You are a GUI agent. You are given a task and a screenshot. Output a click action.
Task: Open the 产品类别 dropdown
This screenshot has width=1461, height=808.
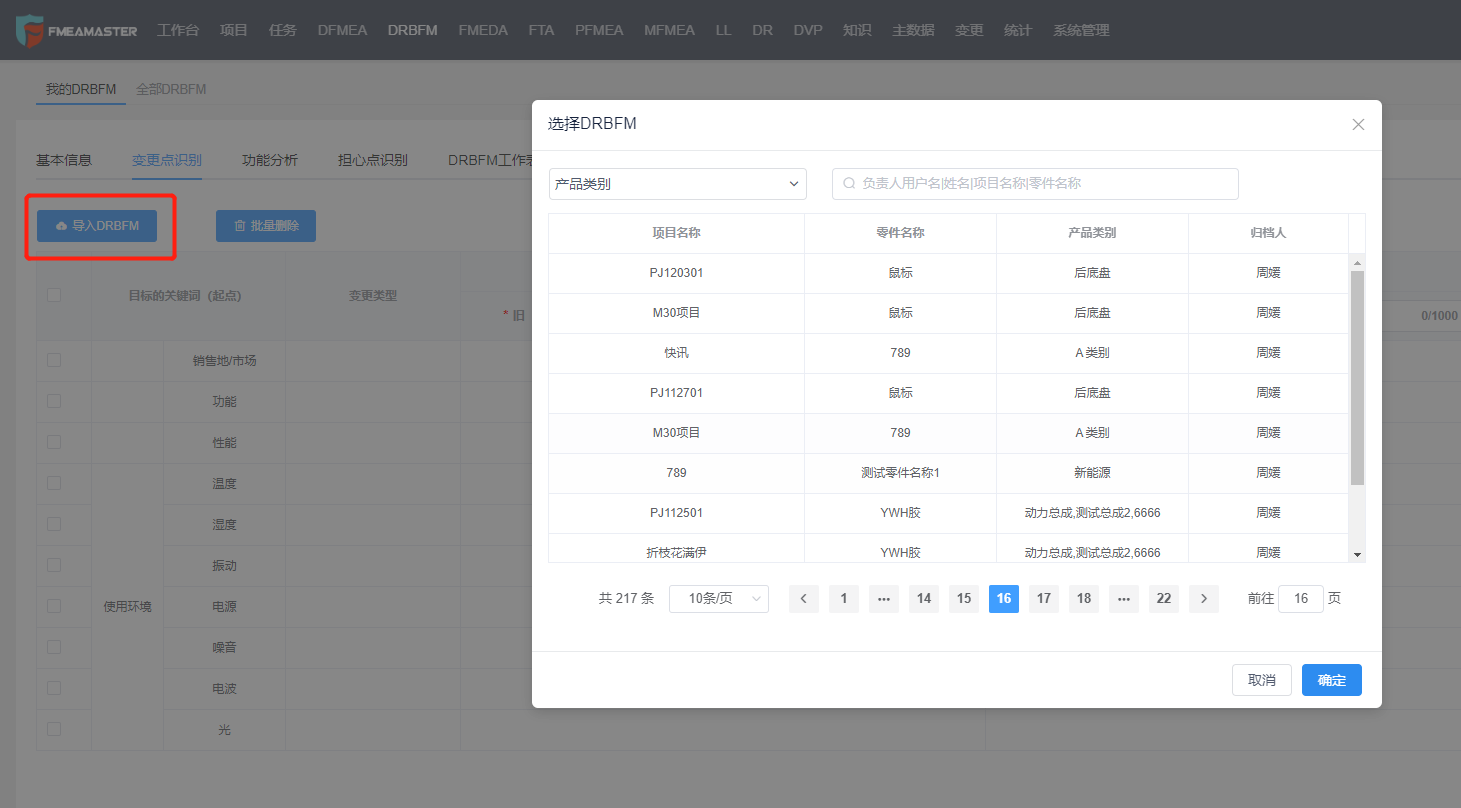click(x=678, y=184)
